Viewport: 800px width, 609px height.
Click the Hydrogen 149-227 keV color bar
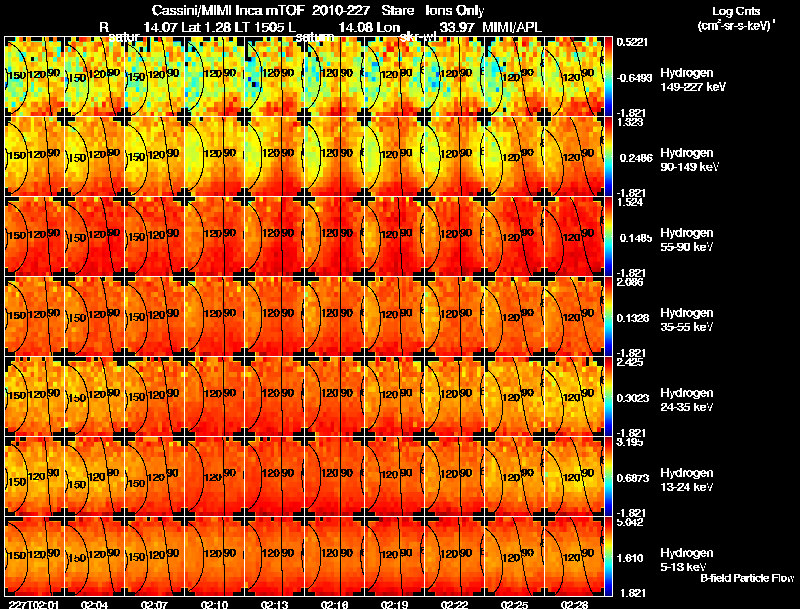608,77
